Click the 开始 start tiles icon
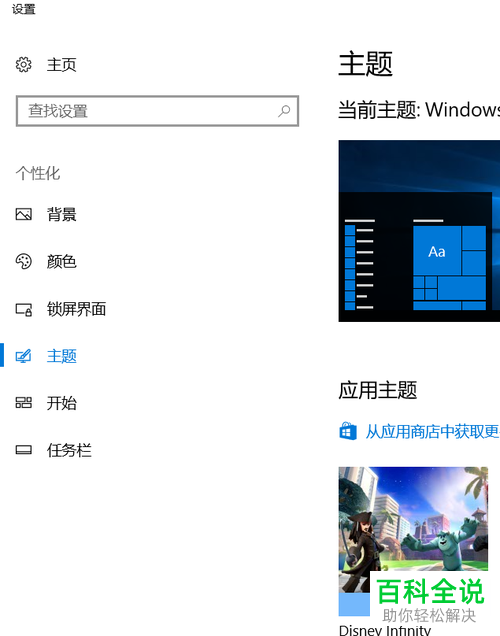This screenshot has height=636, width=500. 24,403
